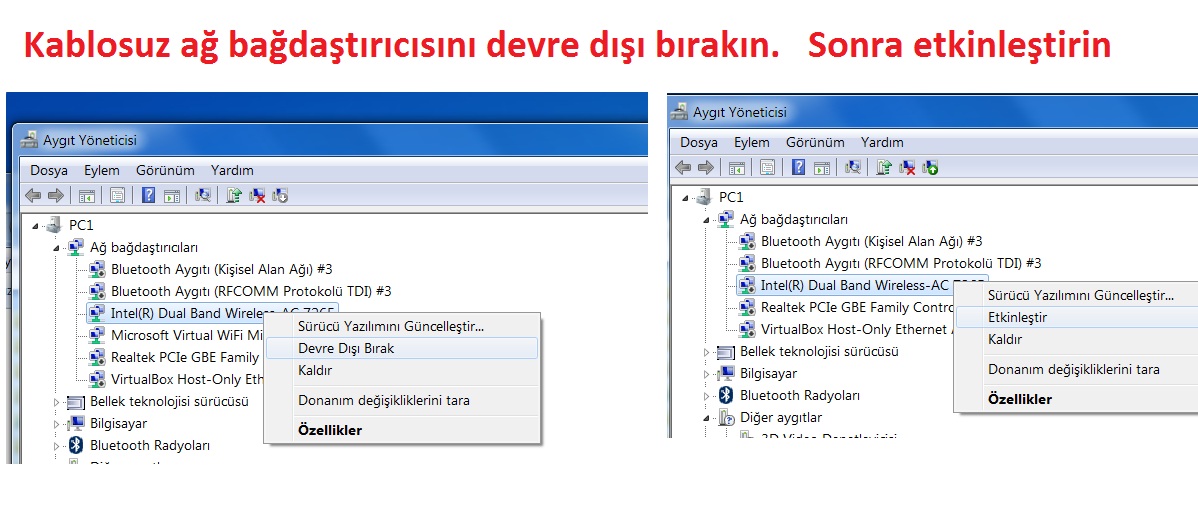Click the Back arrow in right window toolbar

click(x=684, y=168)
